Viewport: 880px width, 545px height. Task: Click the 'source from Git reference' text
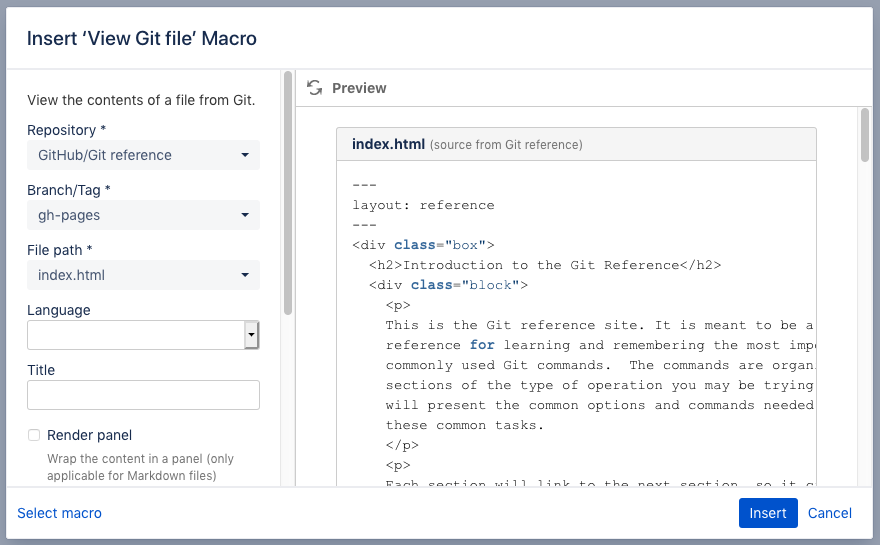pyautogui.click(x=506, y=145)
